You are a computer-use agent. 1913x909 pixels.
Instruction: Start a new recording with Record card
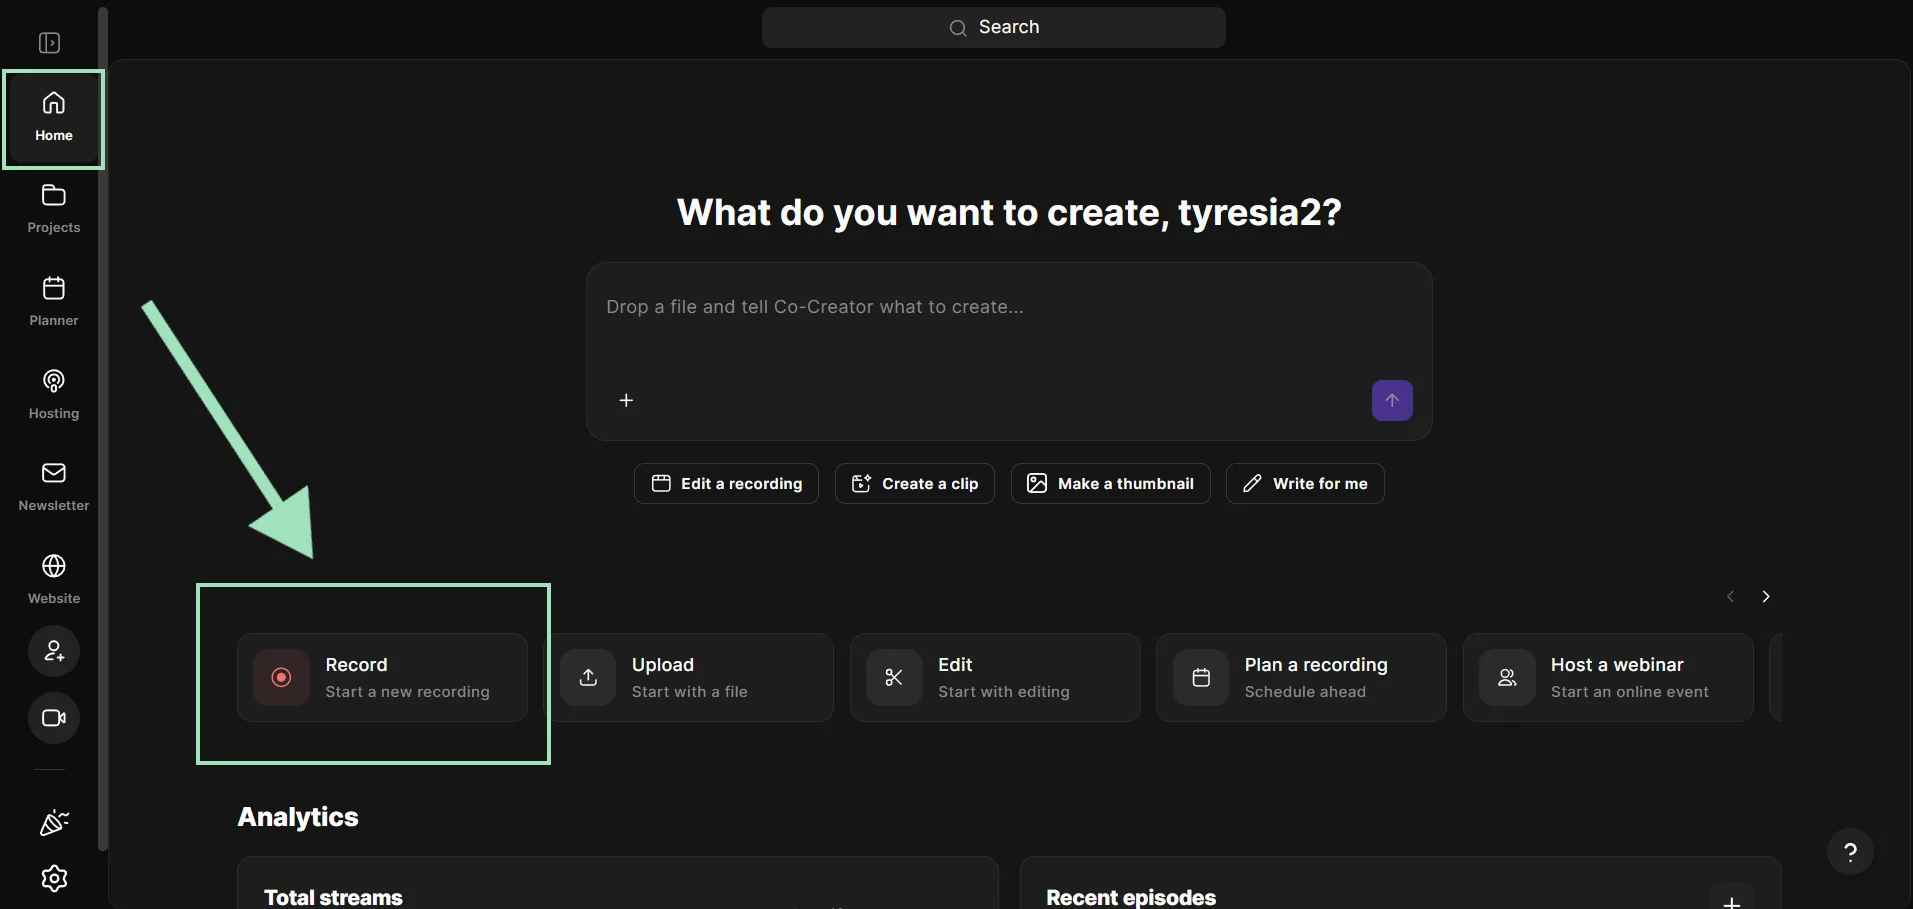[x=382, y=677]
